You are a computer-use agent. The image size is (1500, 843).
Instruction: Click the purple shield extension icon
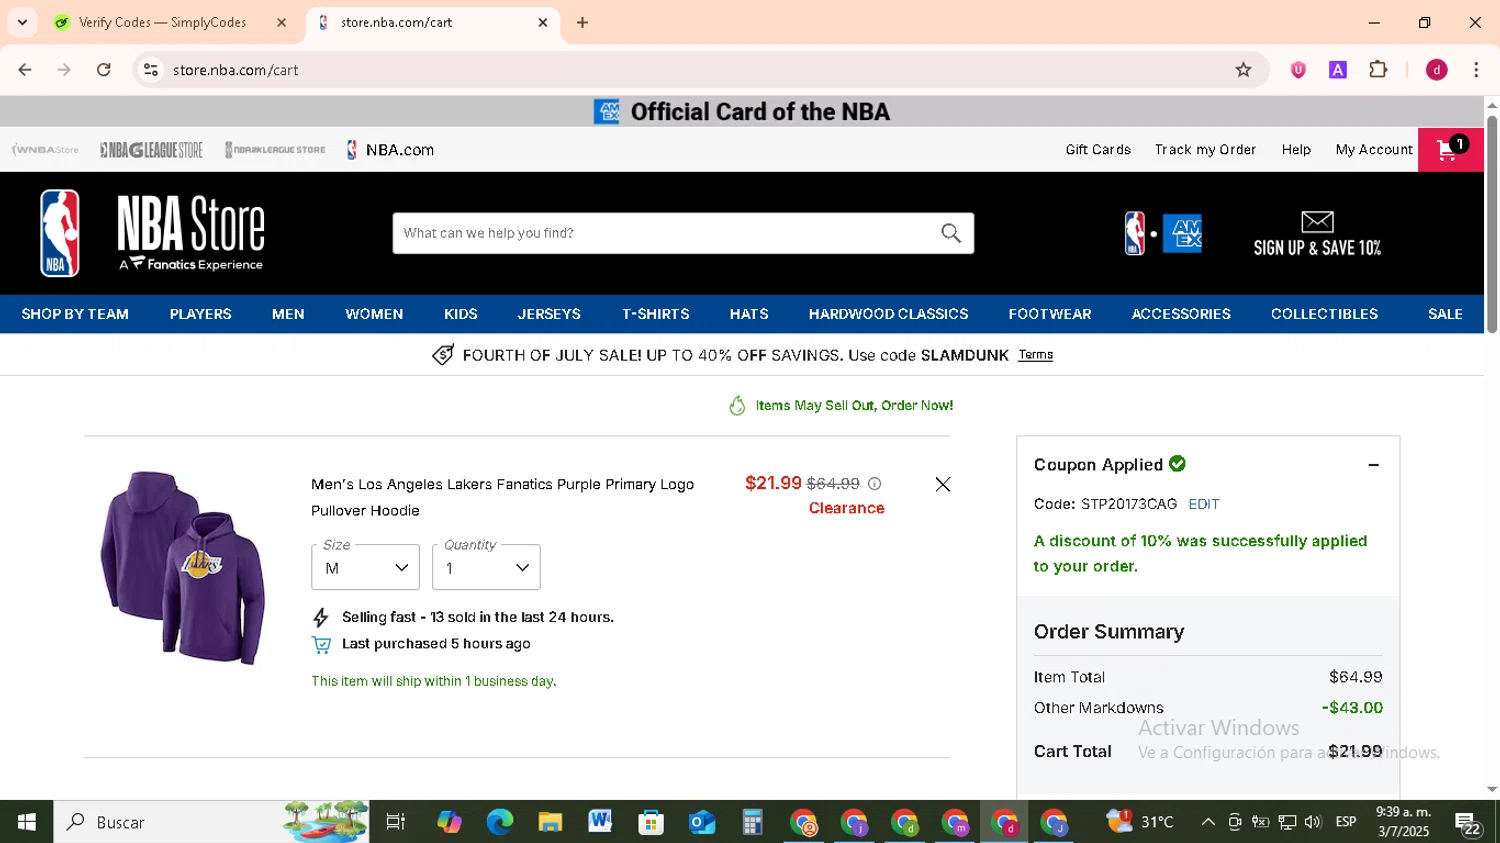(1298, 70)
